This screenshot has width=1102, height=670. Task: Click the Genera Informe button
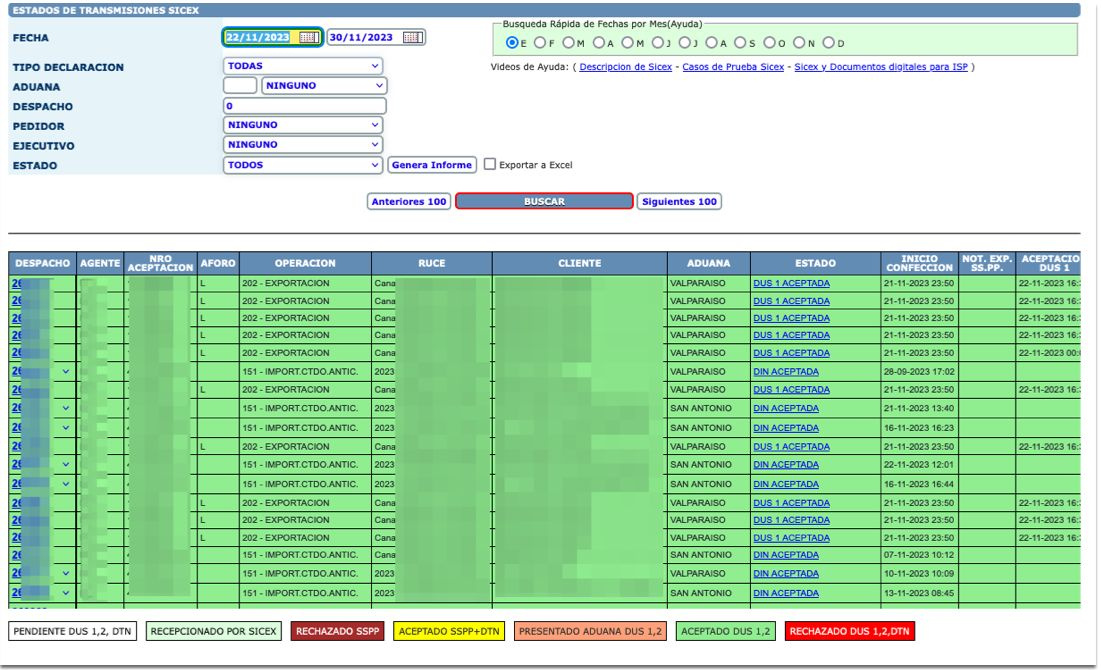(432, 165)
